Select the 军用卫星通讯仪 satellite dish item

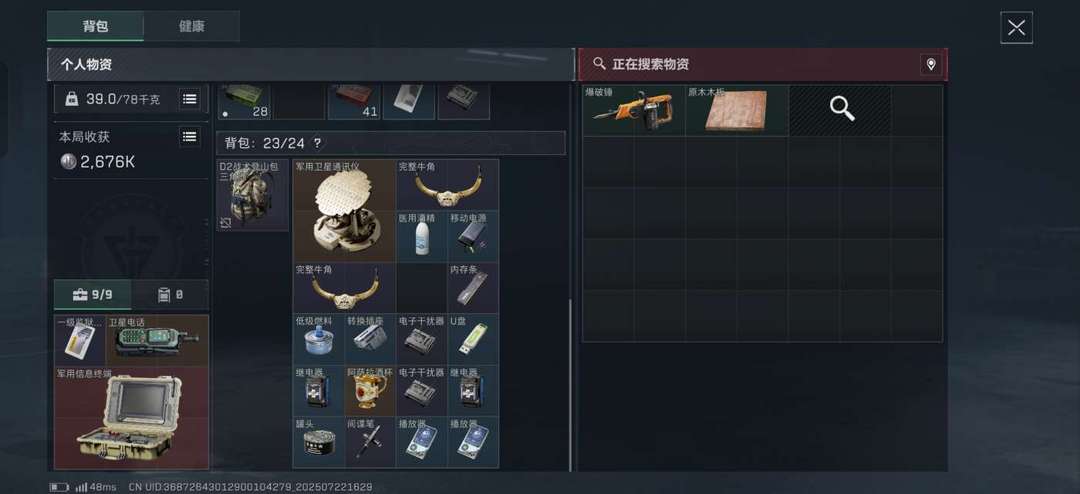point(344,211)
